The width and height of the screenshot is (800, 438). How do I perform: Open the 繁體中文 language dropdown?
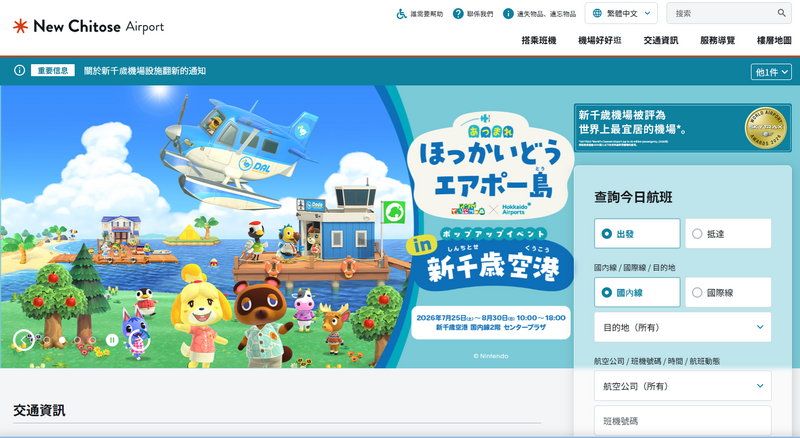621,13
